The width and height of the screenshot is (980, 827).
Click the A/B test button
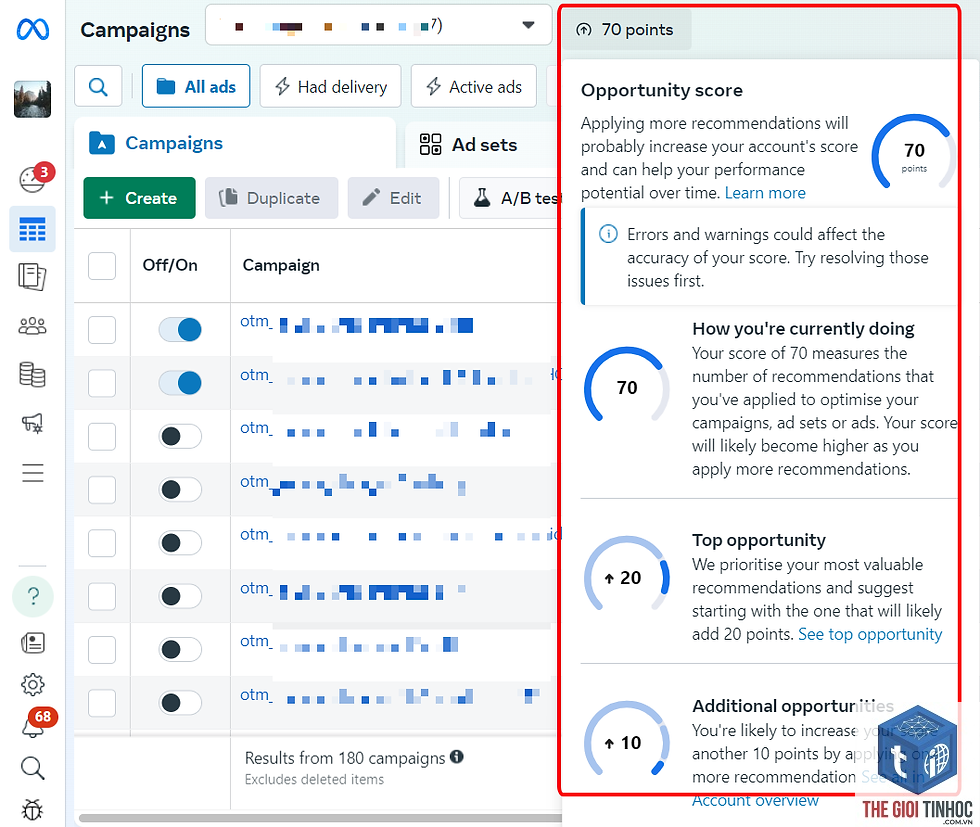[x=511, y=198]
